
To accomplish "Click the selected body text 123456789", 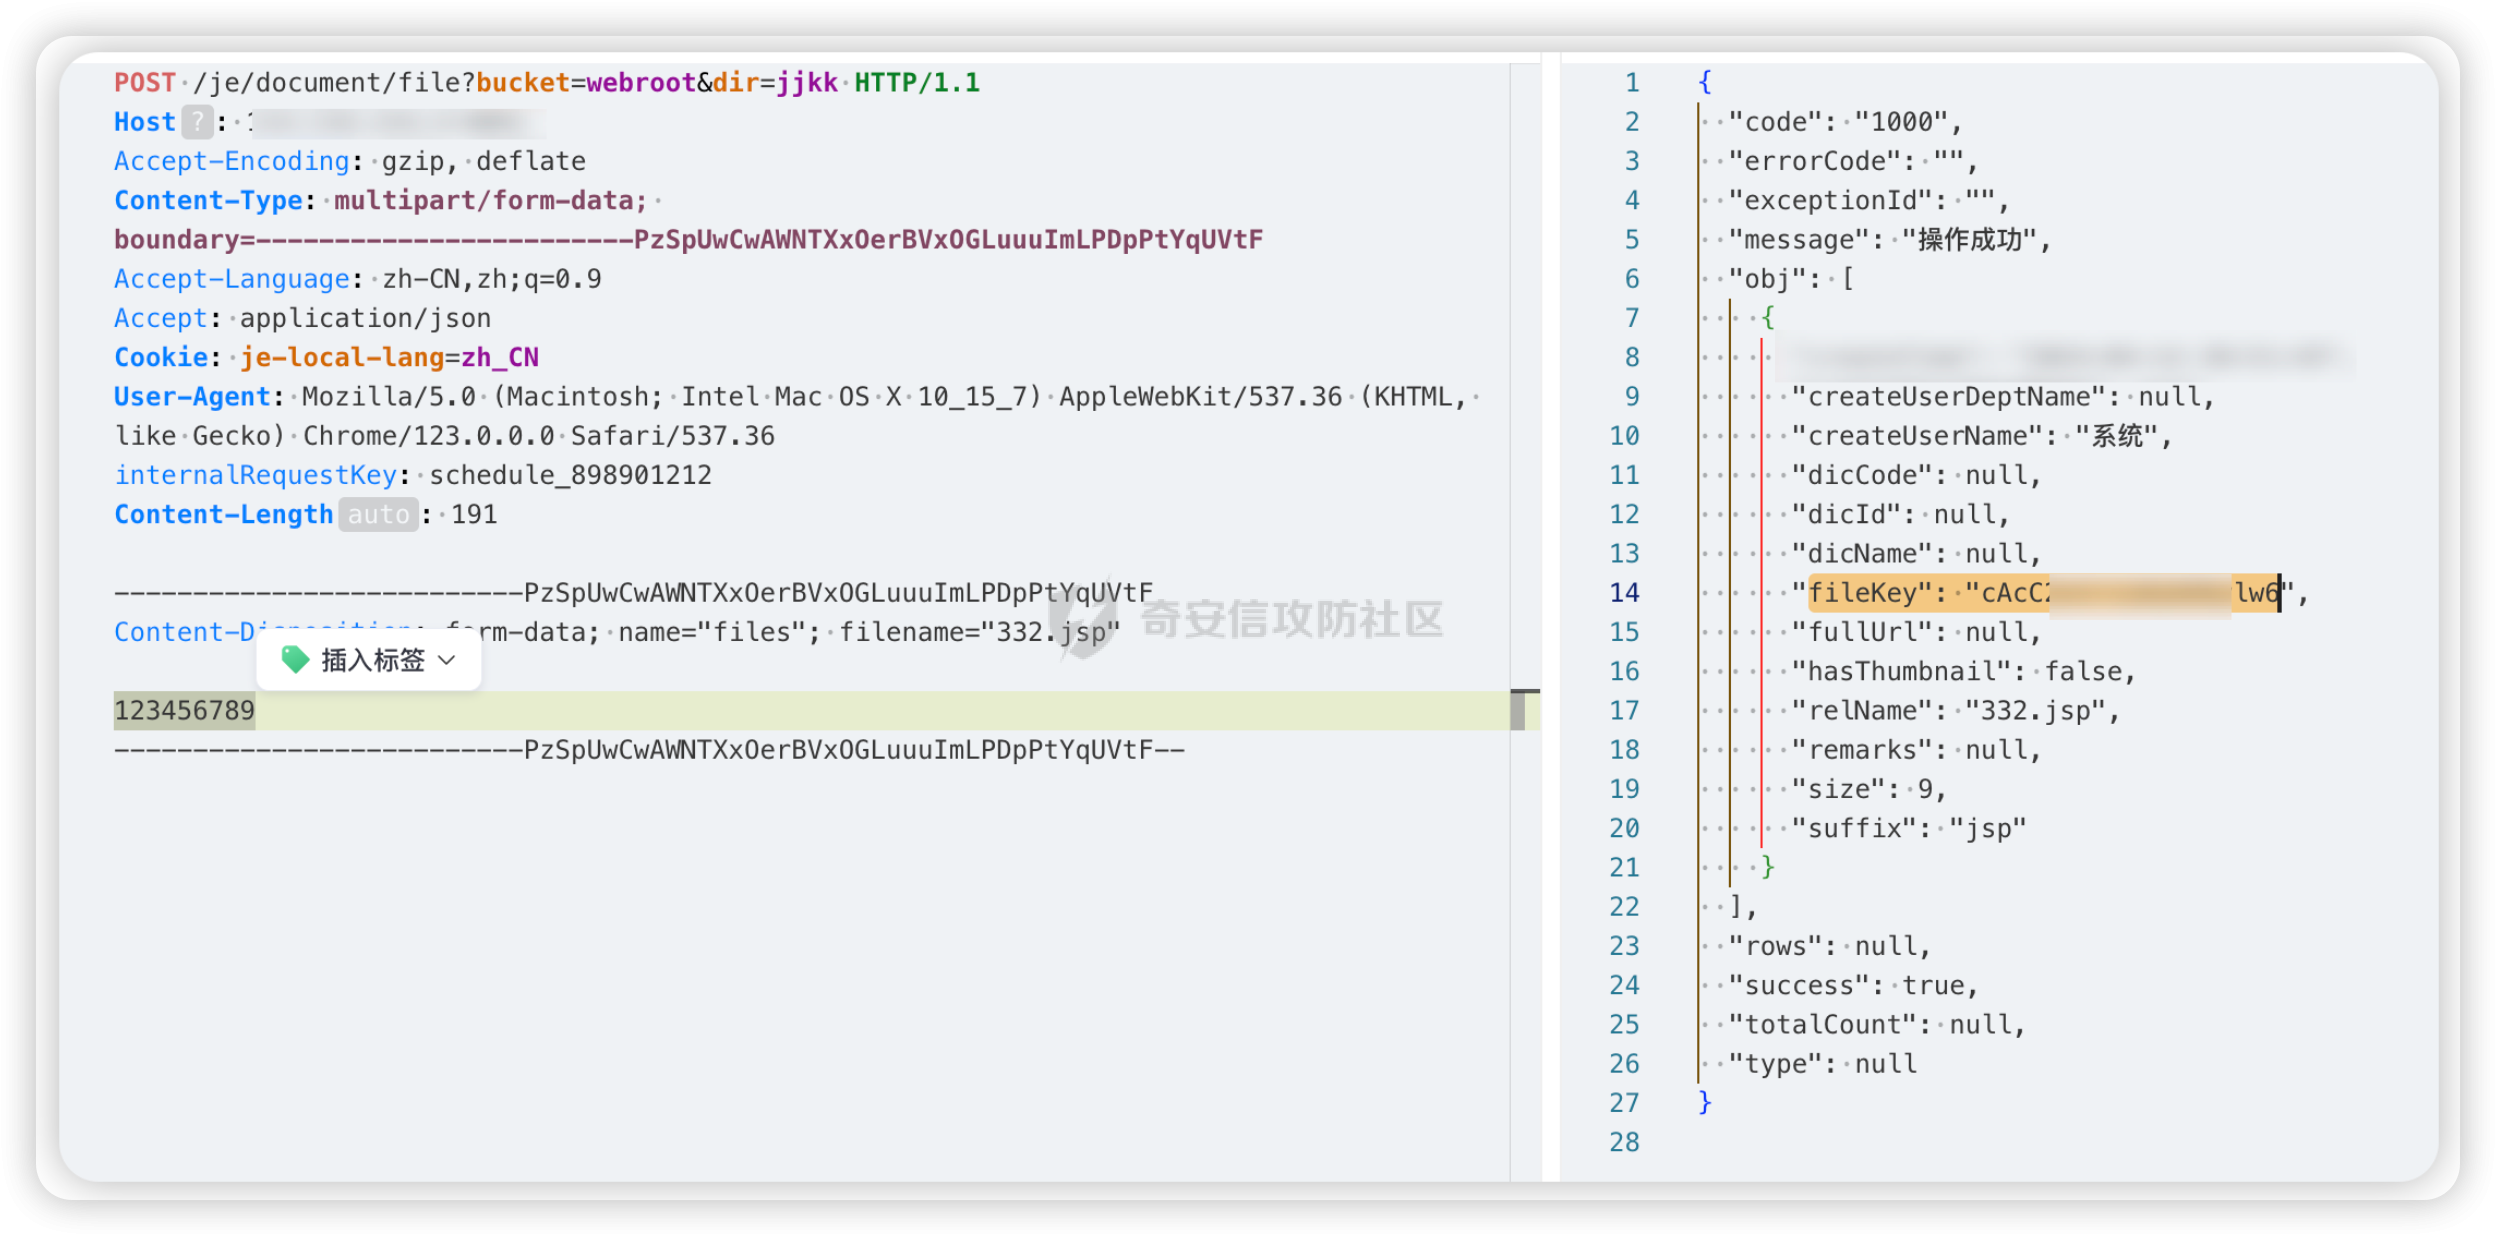I will click(x=184, y=711).
